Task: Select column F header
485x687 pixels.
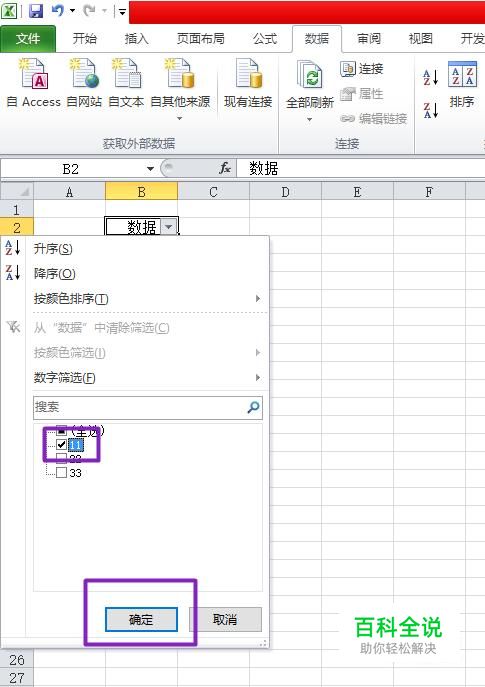Action: (x=429, y=192)
